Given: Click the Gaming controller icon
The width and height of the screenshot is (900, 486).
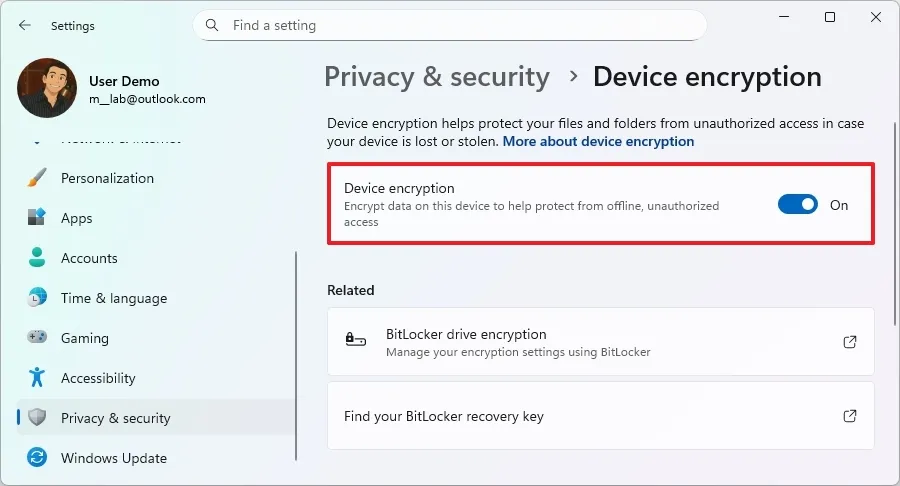Looking at the screenshot, I should [37, 338].
